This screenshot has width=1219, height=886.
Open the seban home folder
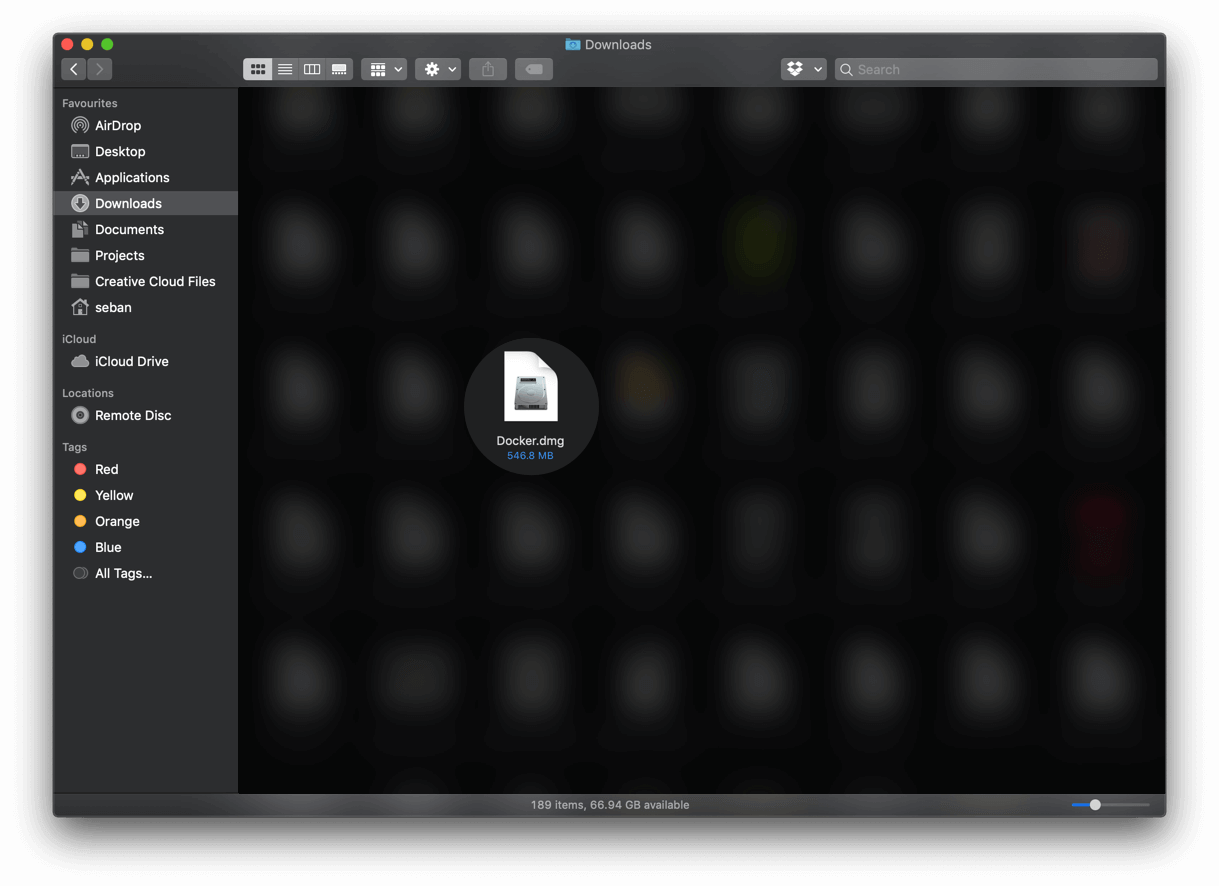[145, 307]
